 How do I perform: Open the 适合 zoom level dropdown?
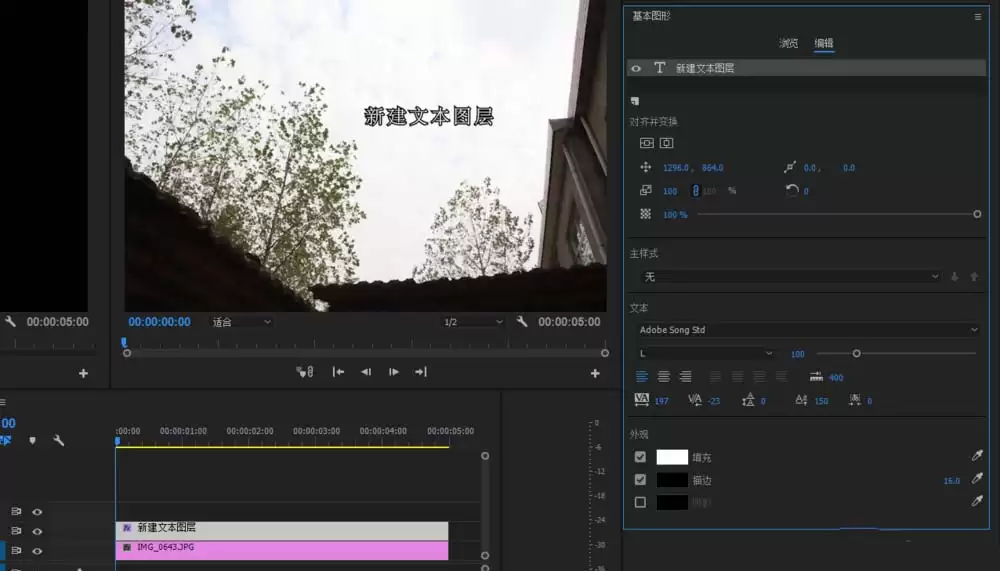240,322
